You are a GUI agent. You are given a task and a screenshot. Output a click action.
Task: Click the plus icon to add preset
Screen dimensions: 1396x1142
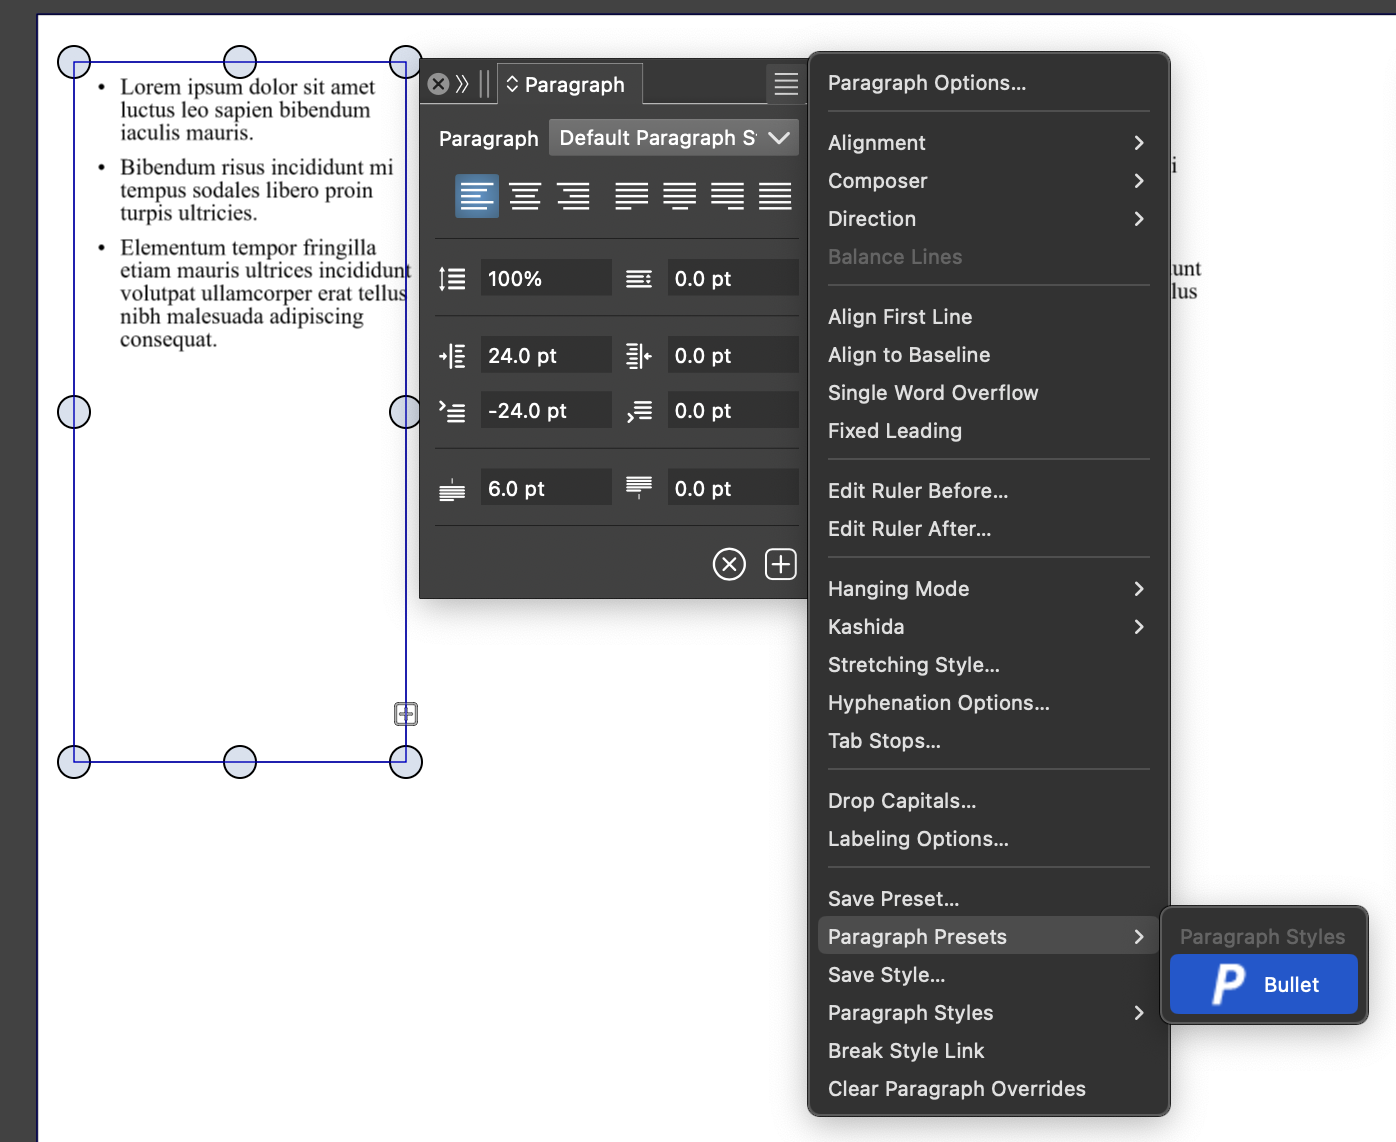pyautogui.click(x=780, y=565)
